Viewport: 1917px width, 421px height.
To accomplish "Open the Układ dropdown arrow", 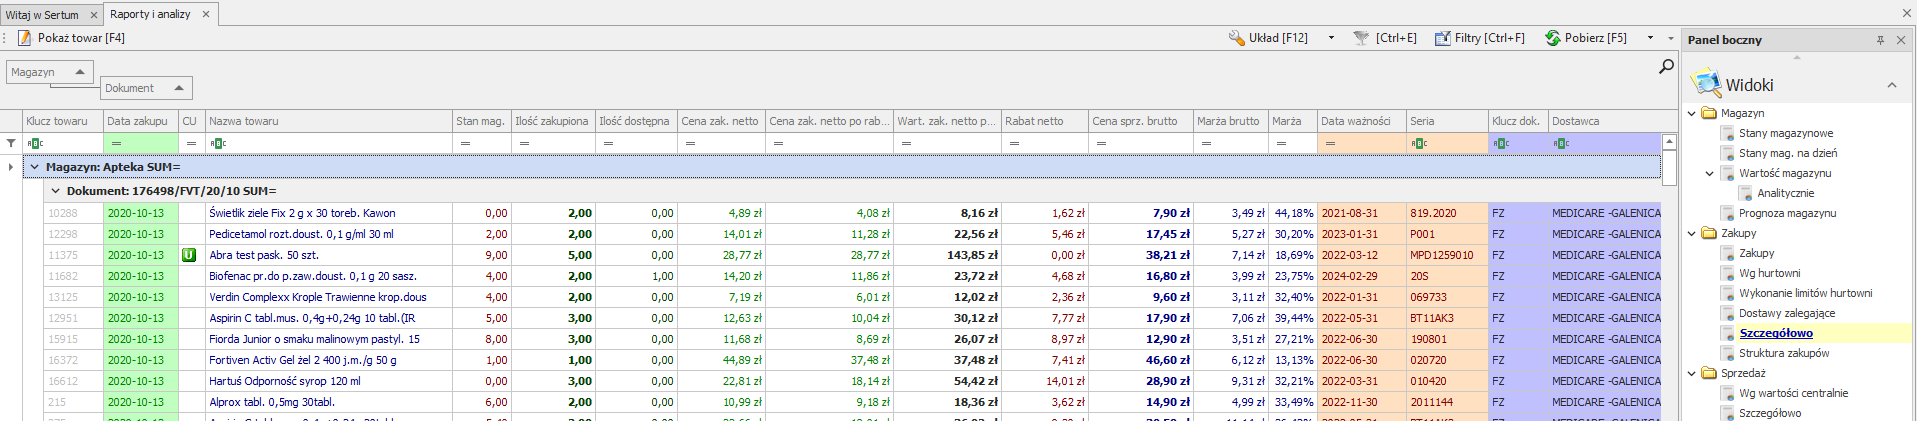I will [1331, 38].
